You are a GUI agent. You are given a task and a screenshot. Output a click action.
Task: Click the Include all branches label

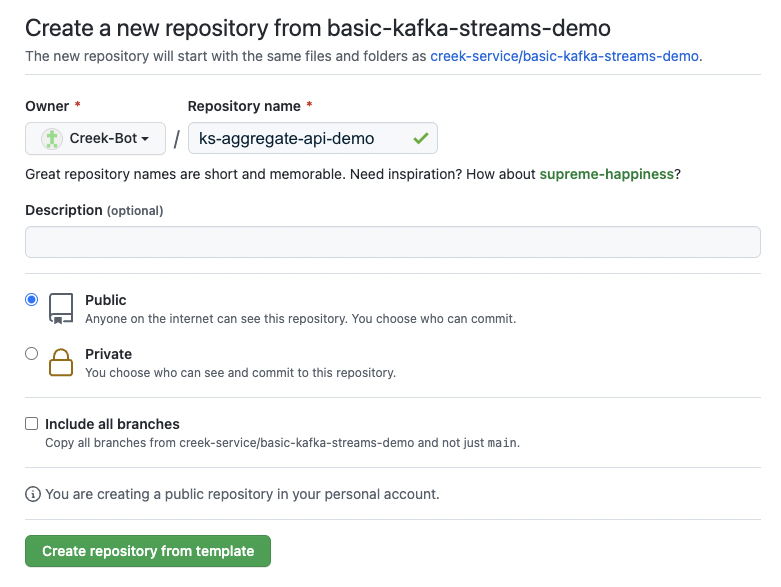click(x=113, y=424)
